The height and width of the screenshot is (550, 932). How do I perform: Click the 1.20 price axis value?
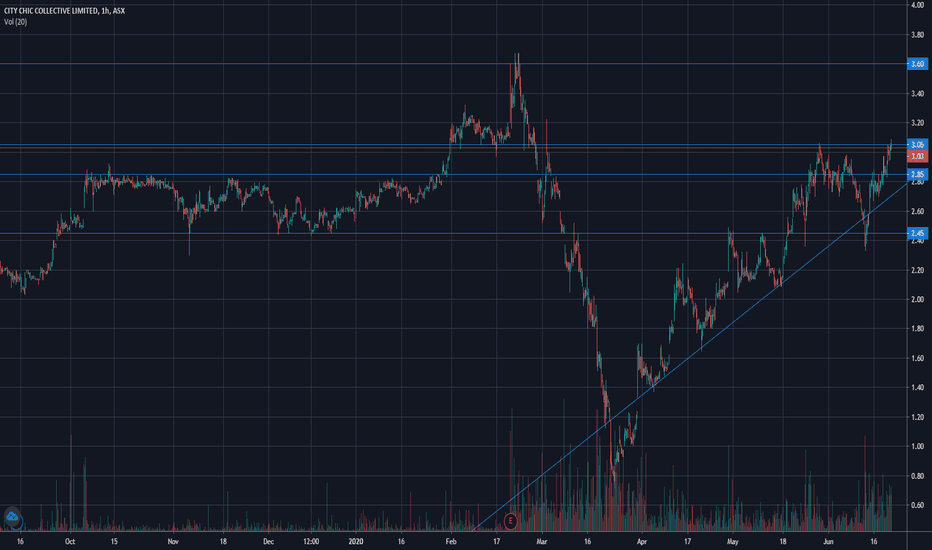(x=917, y=417)
